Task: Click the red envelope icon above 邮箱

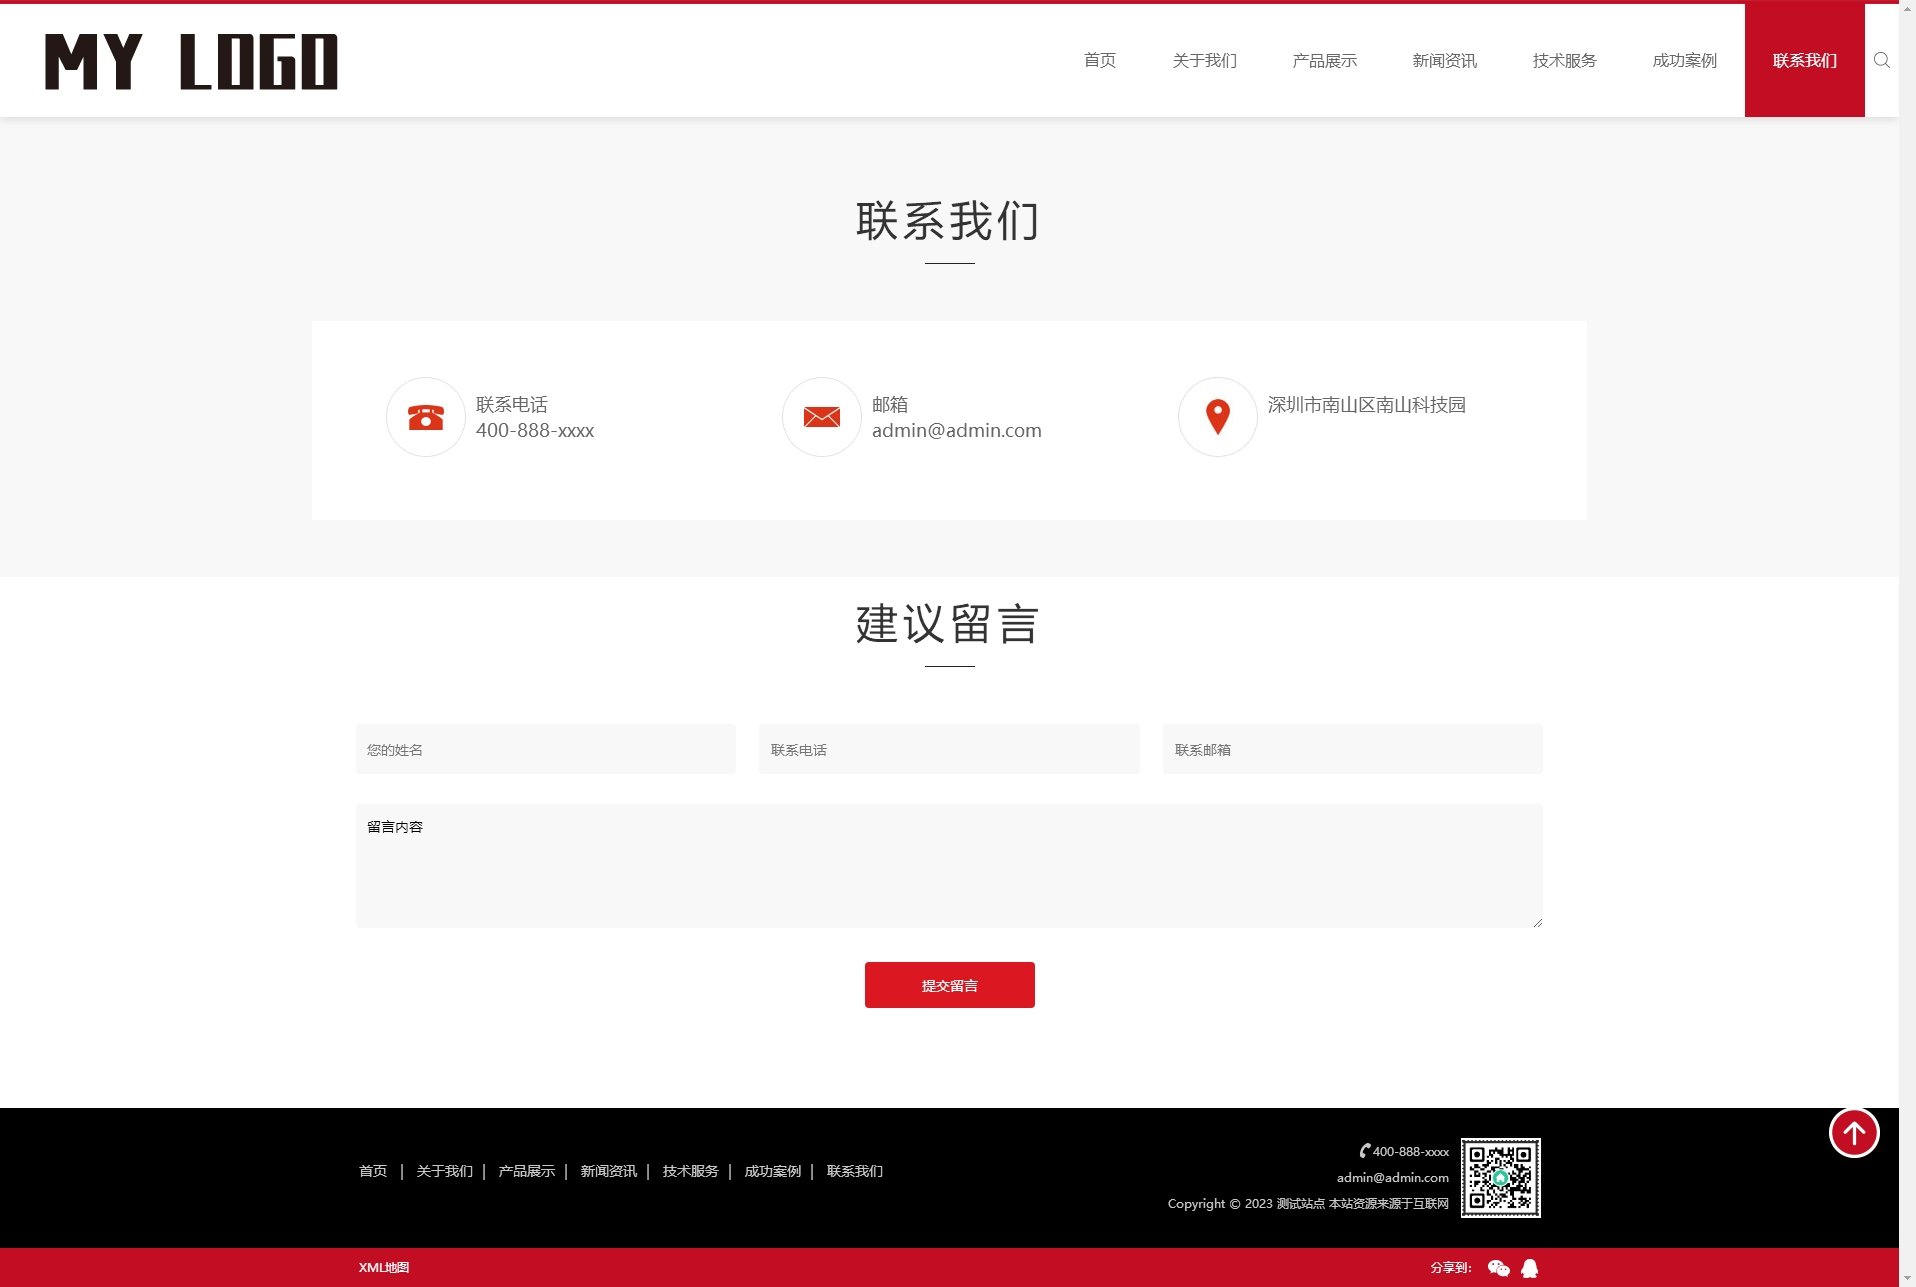Action: click(821, 417)
